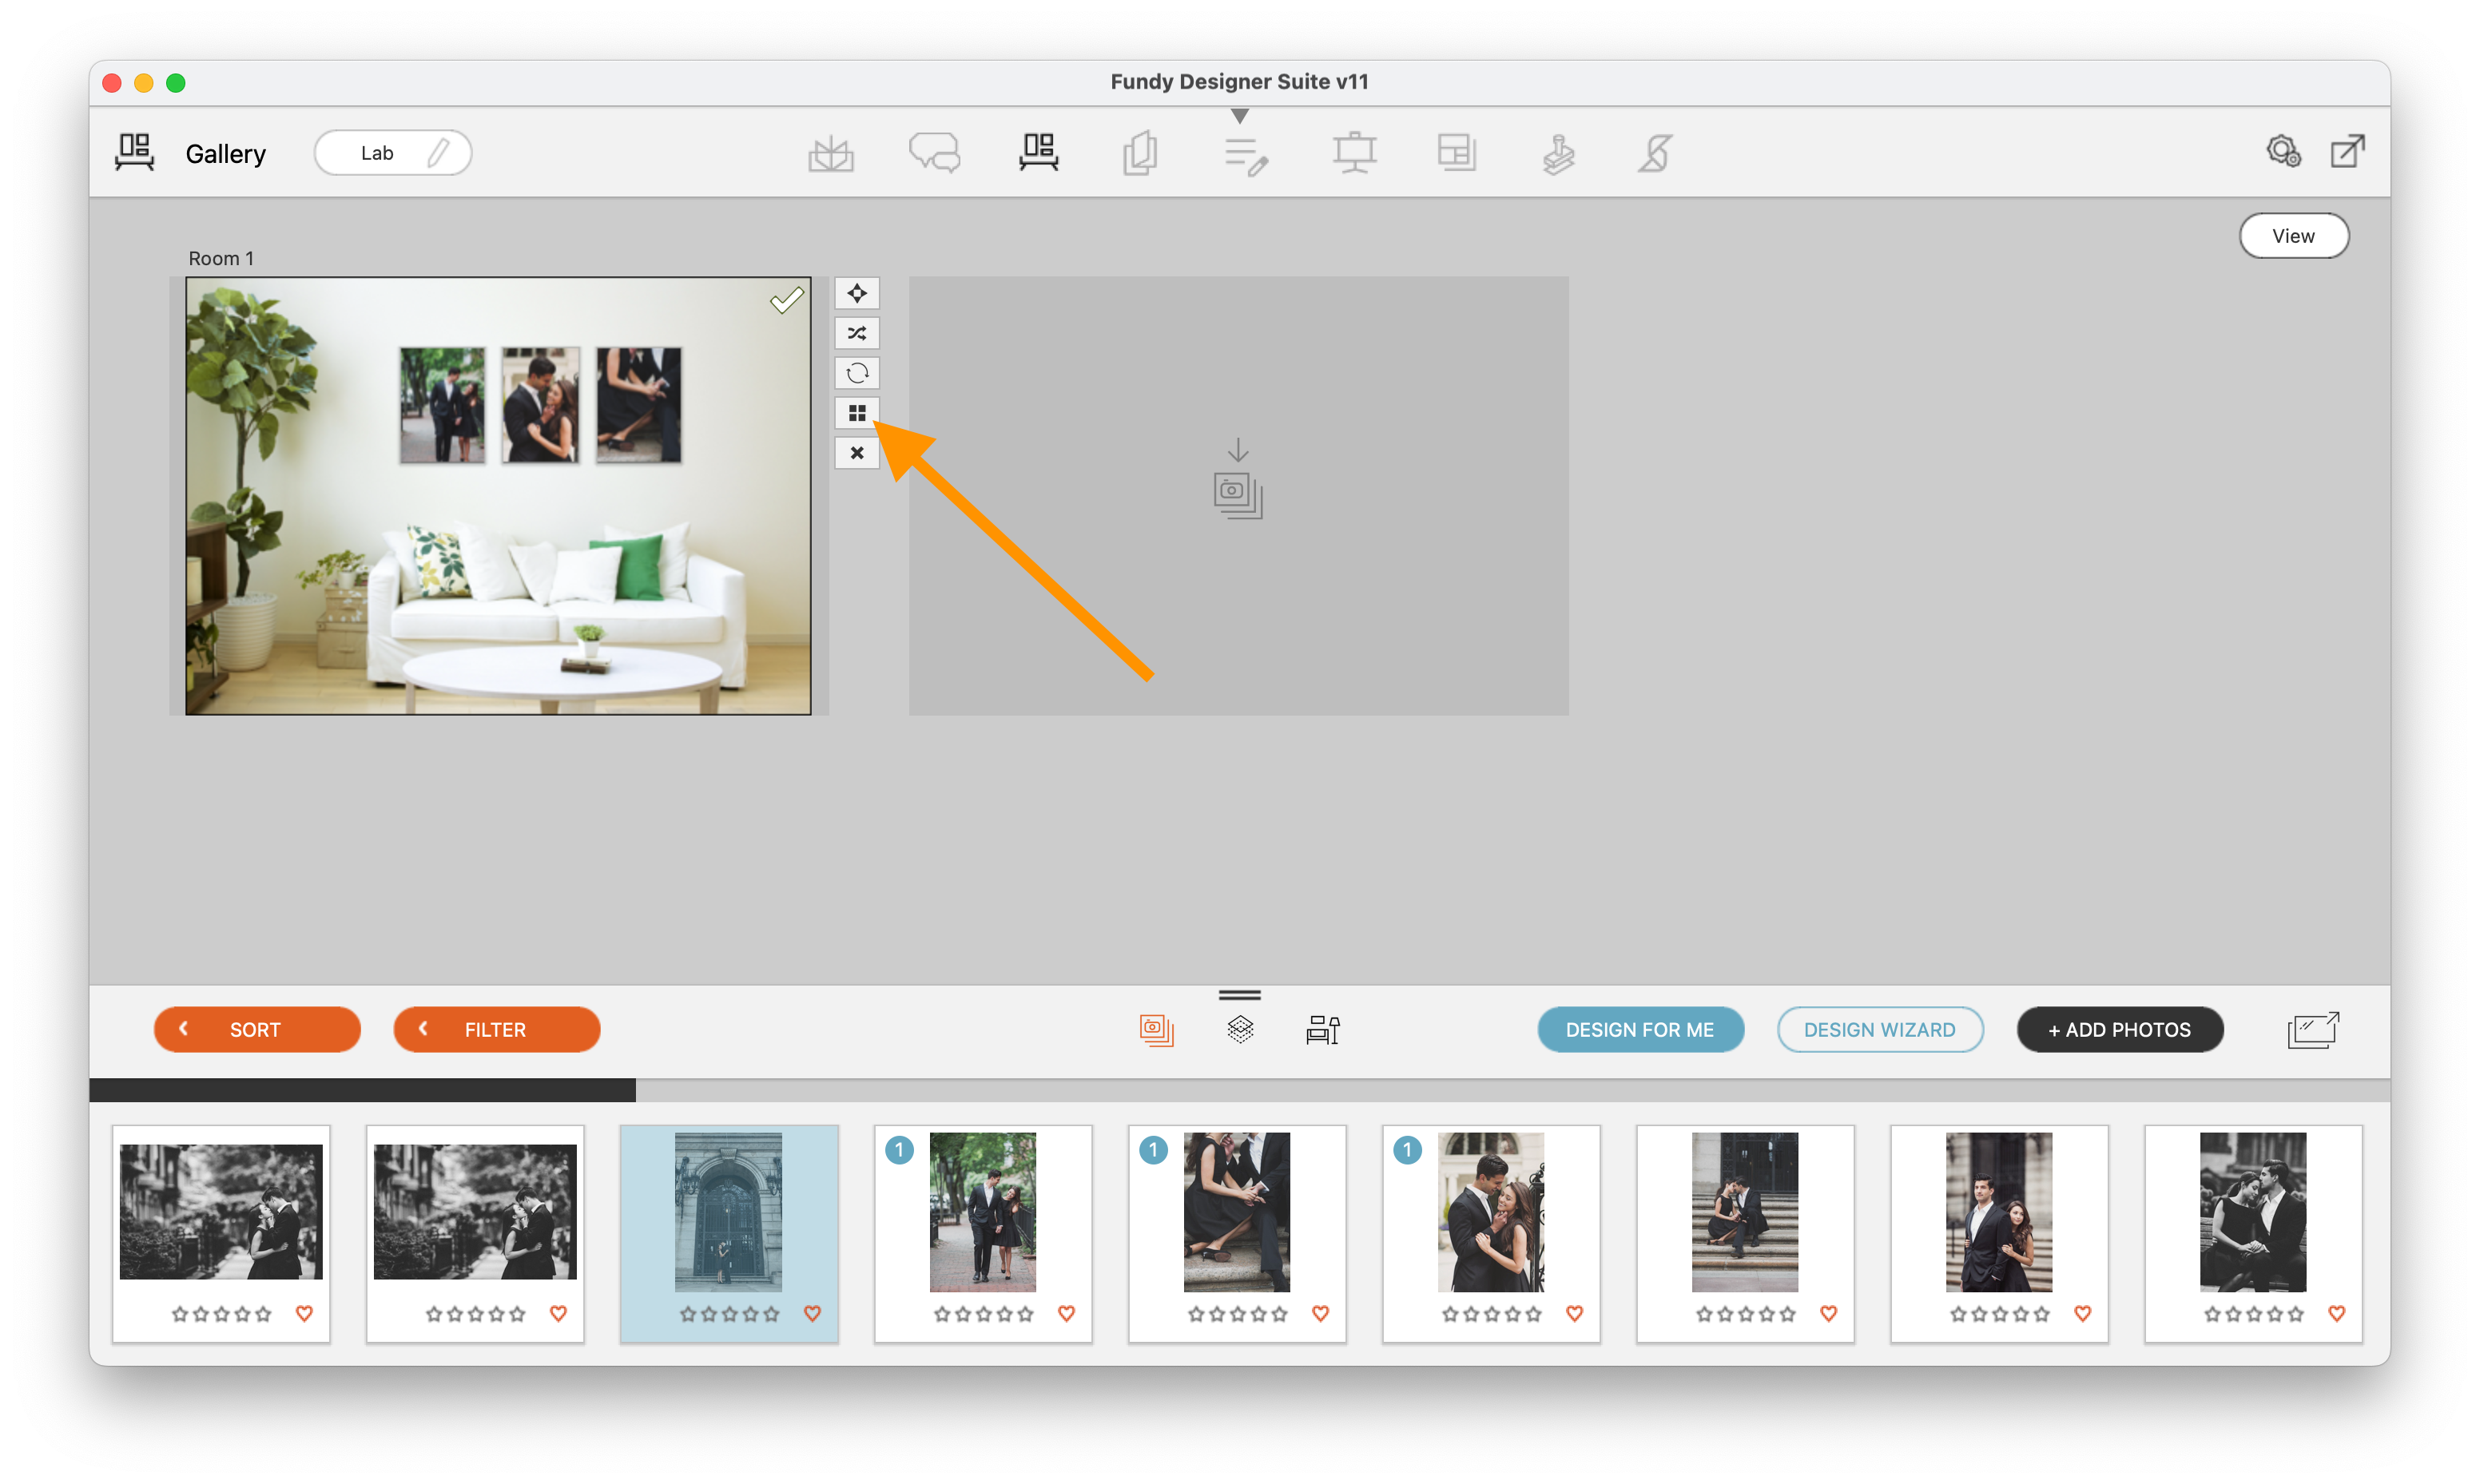Click the right framed photo on the wall
Viewport: 2480px width, 1484px height.
coord(639,405)
